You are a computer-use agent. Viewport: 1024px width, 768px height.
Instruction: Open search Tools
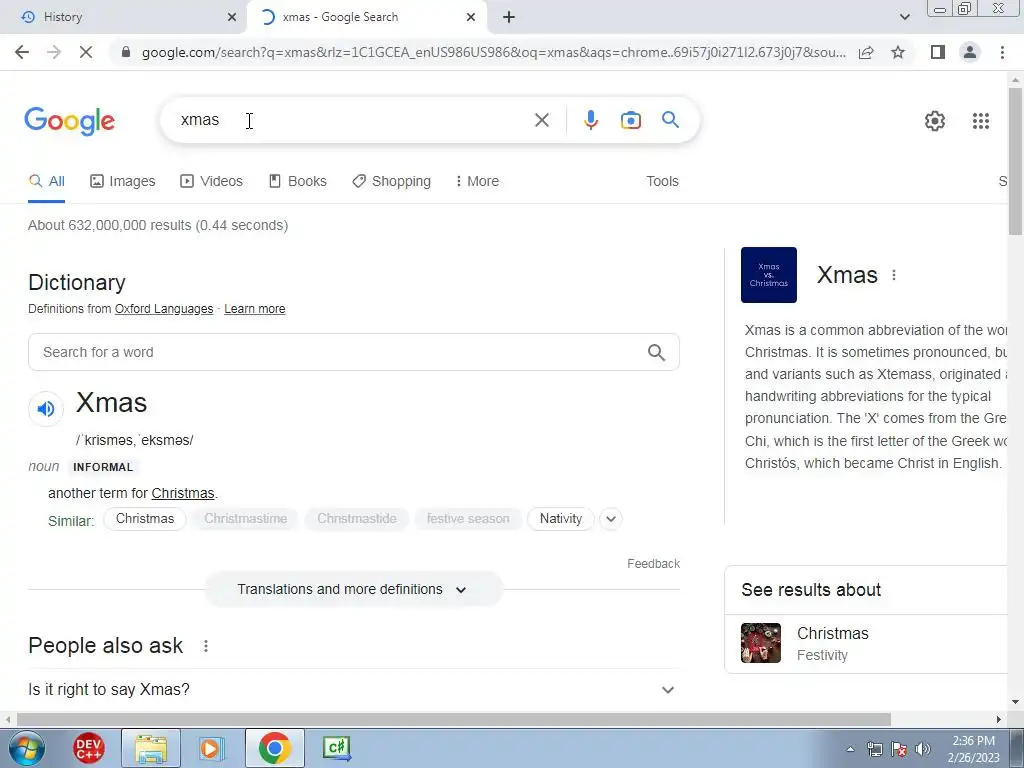point(662,182)
